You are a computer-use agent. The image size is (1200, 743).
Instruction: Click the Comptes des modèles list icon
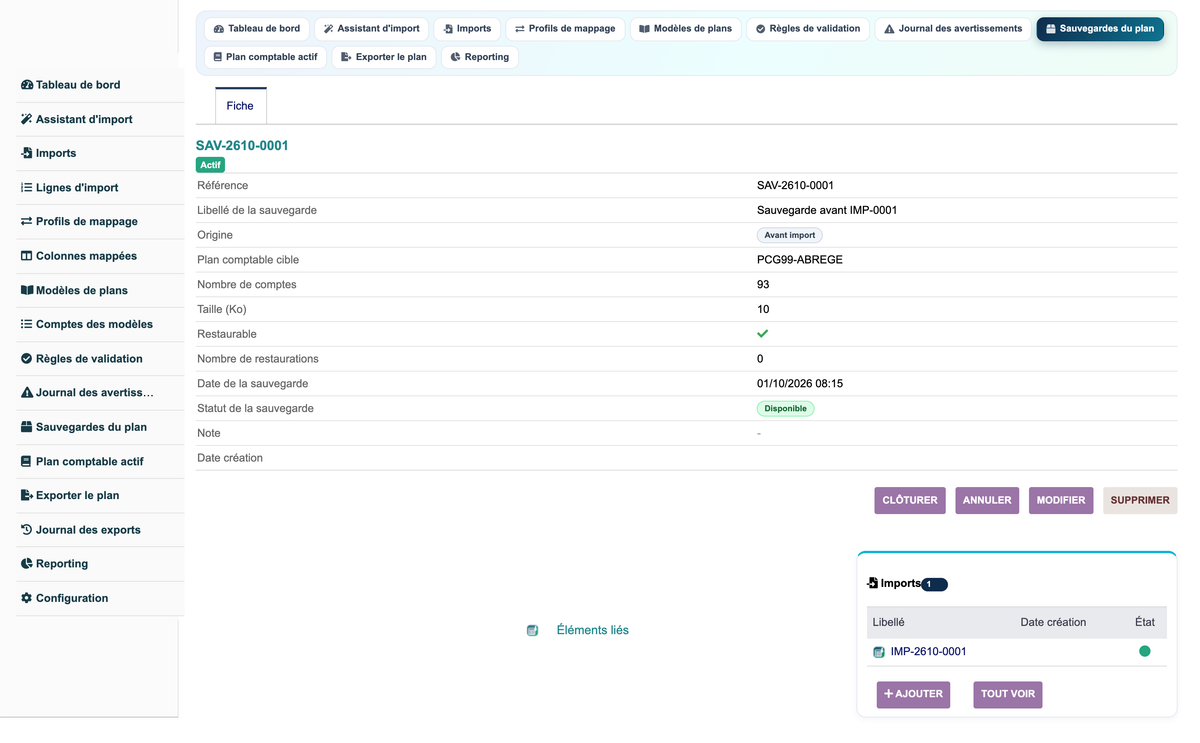27,324
